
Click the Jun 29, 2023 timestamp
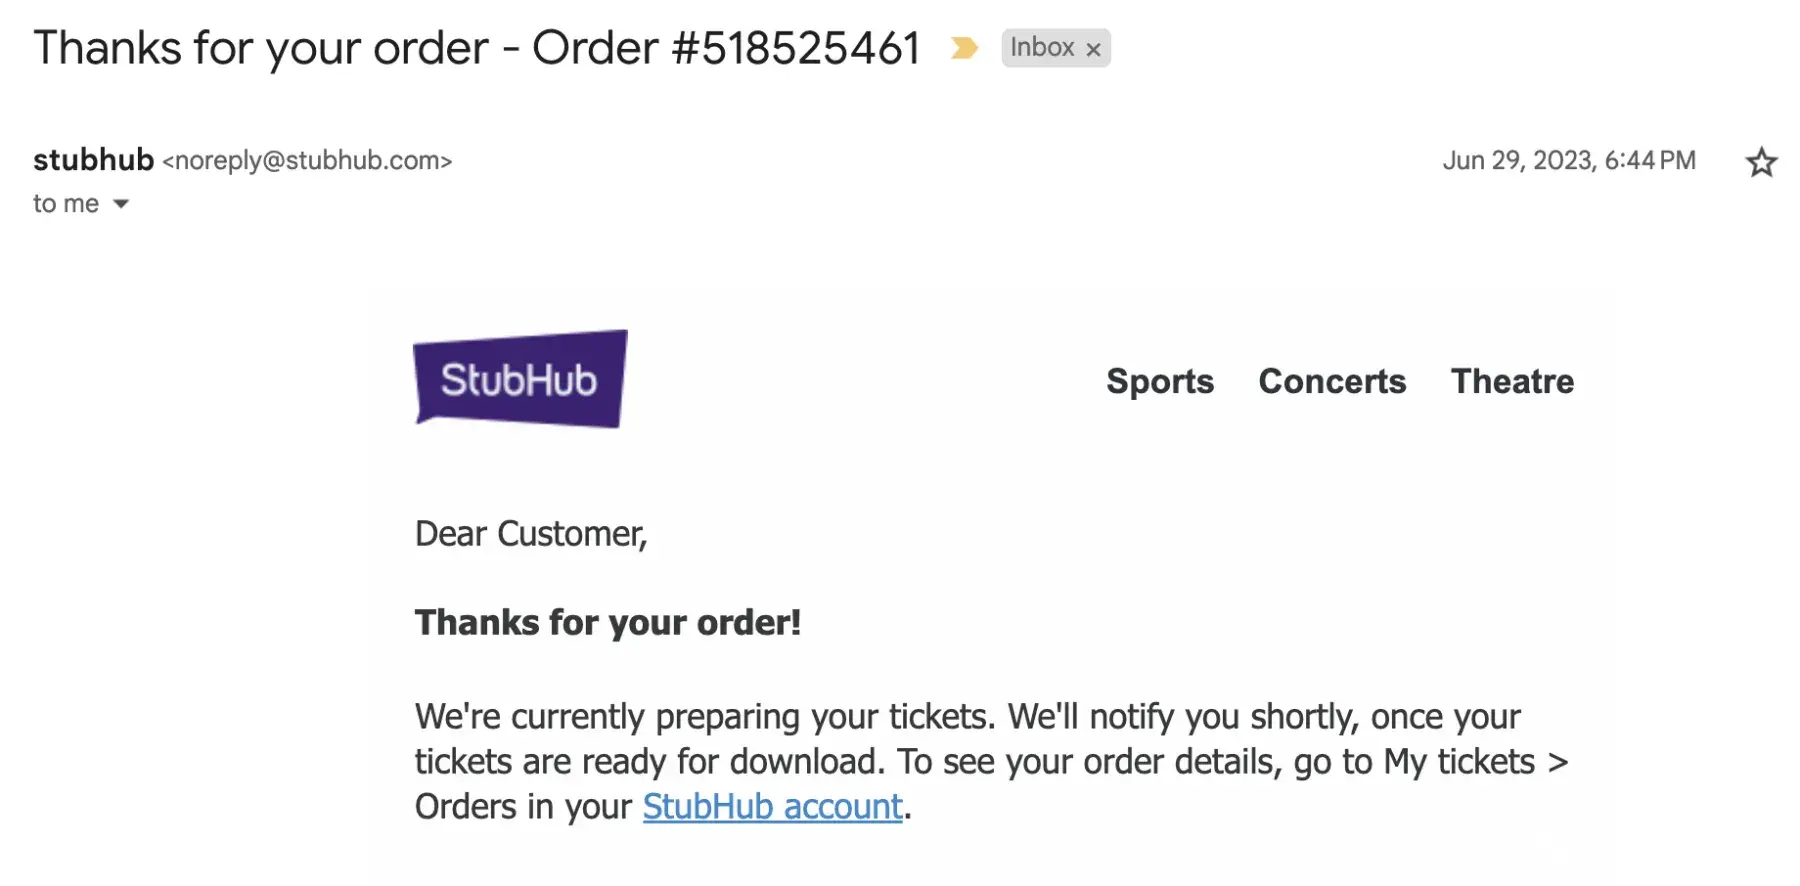tap(1568, 161)
